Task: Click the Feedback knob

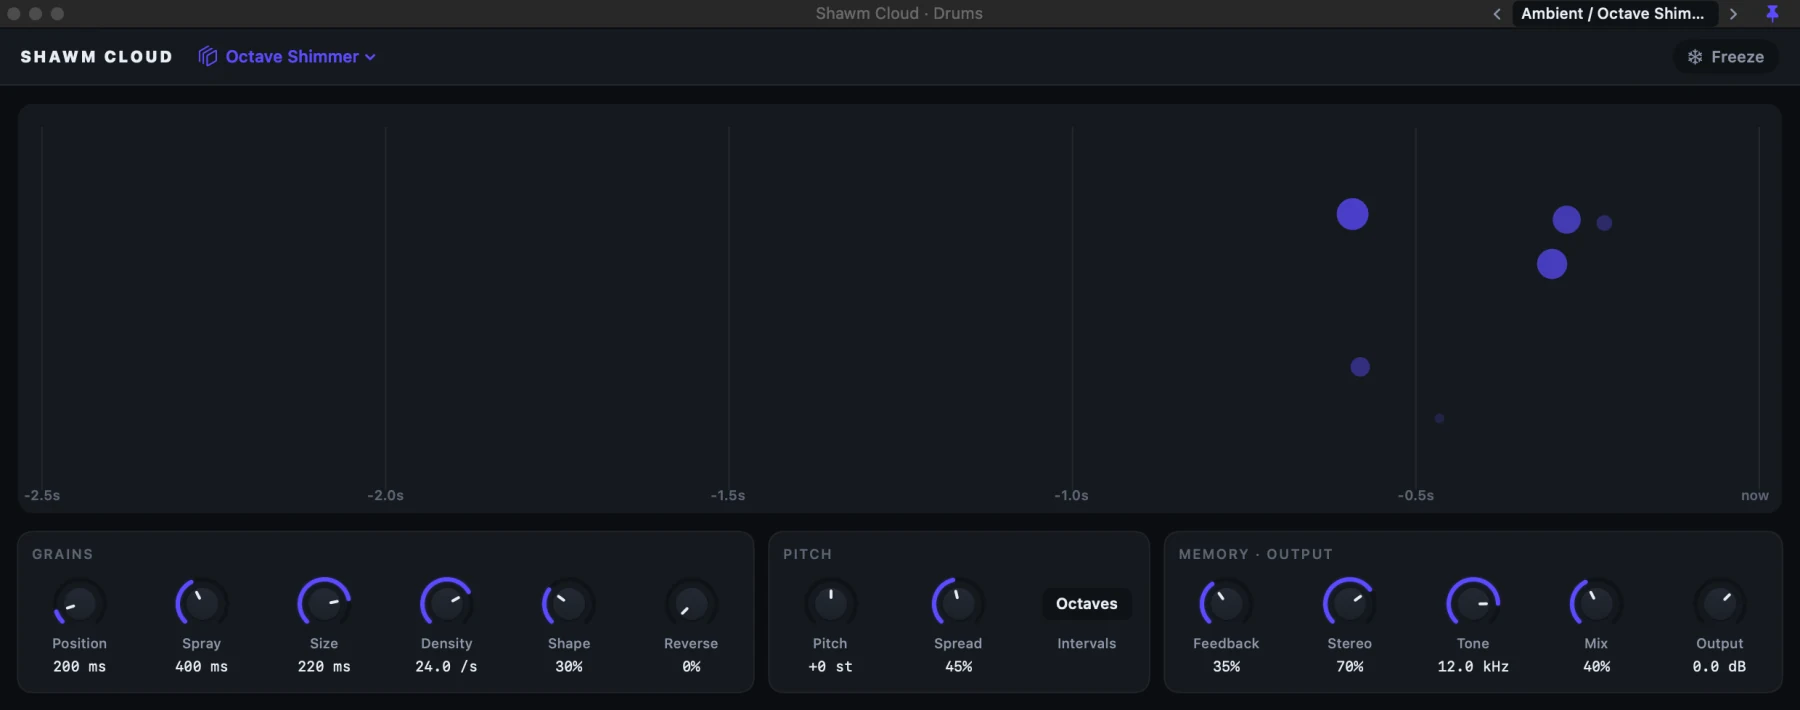Action: 1226,603
